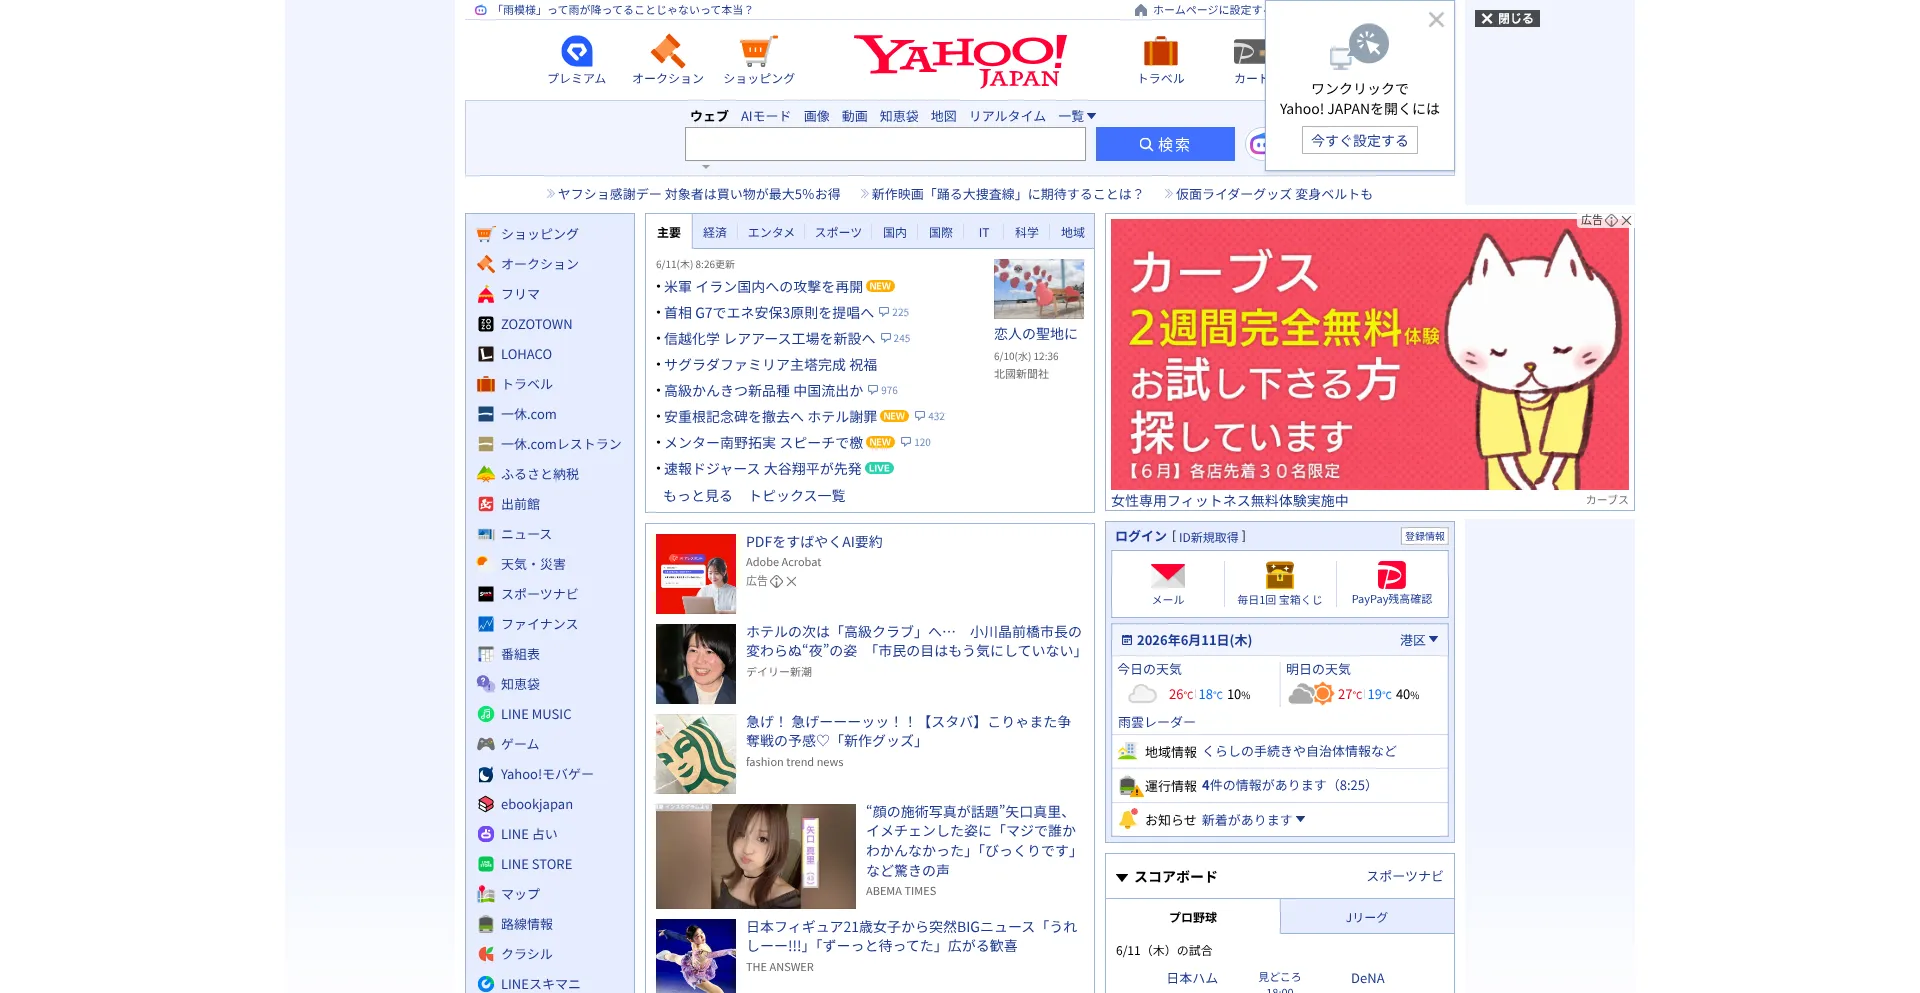Switch to the プロ野球 scoreboard tab
Screen dimensions: 1920x993
[1193, 917]
